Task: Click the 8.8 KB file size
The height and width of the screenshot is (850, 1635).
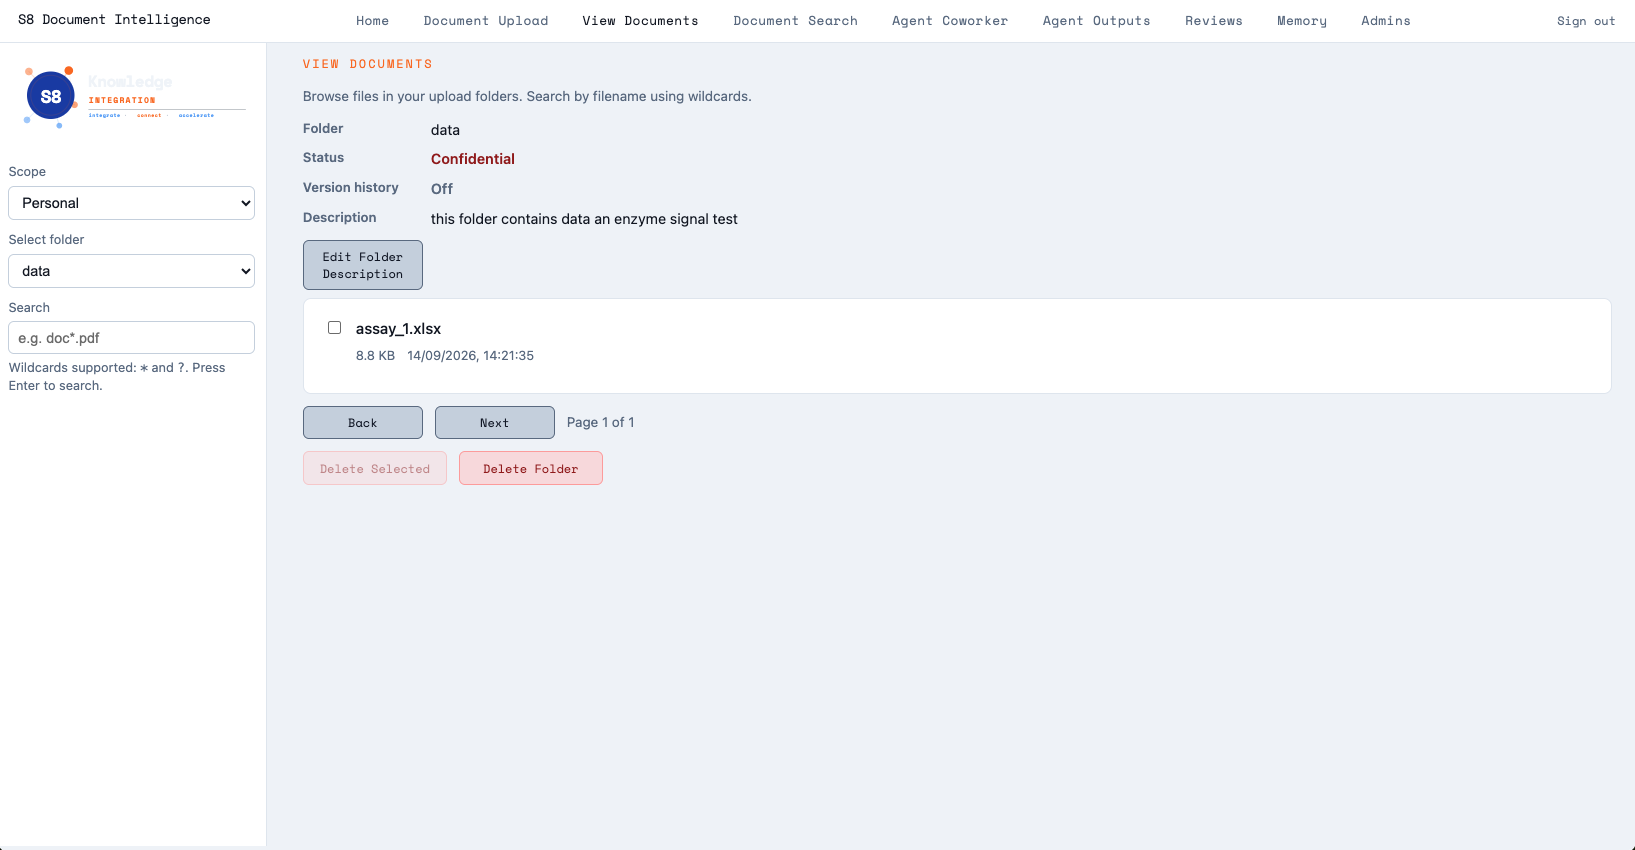Action: point(375,356)
